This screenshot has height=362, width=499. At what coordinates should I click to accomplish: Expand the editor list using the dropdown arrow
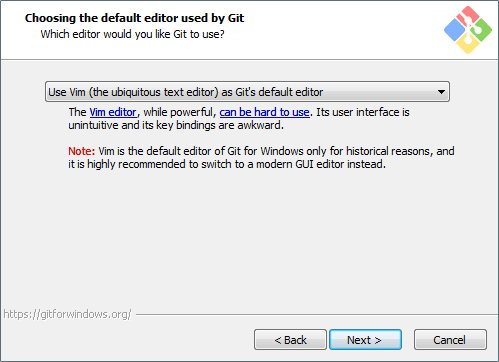tap(441, 92)
